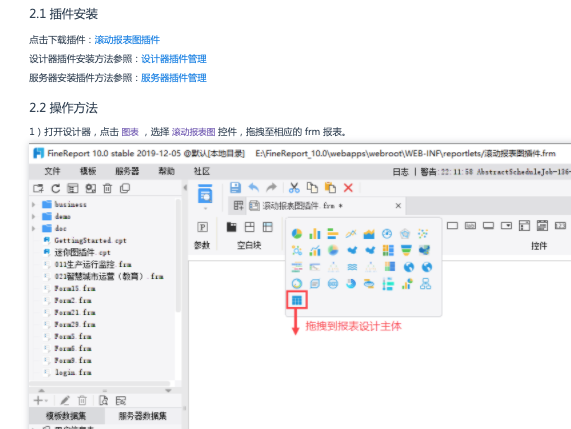The width and height of the screenshot is (571, 429).
Task: Select the scatter chart icon
Action: (x=423, y=233)
